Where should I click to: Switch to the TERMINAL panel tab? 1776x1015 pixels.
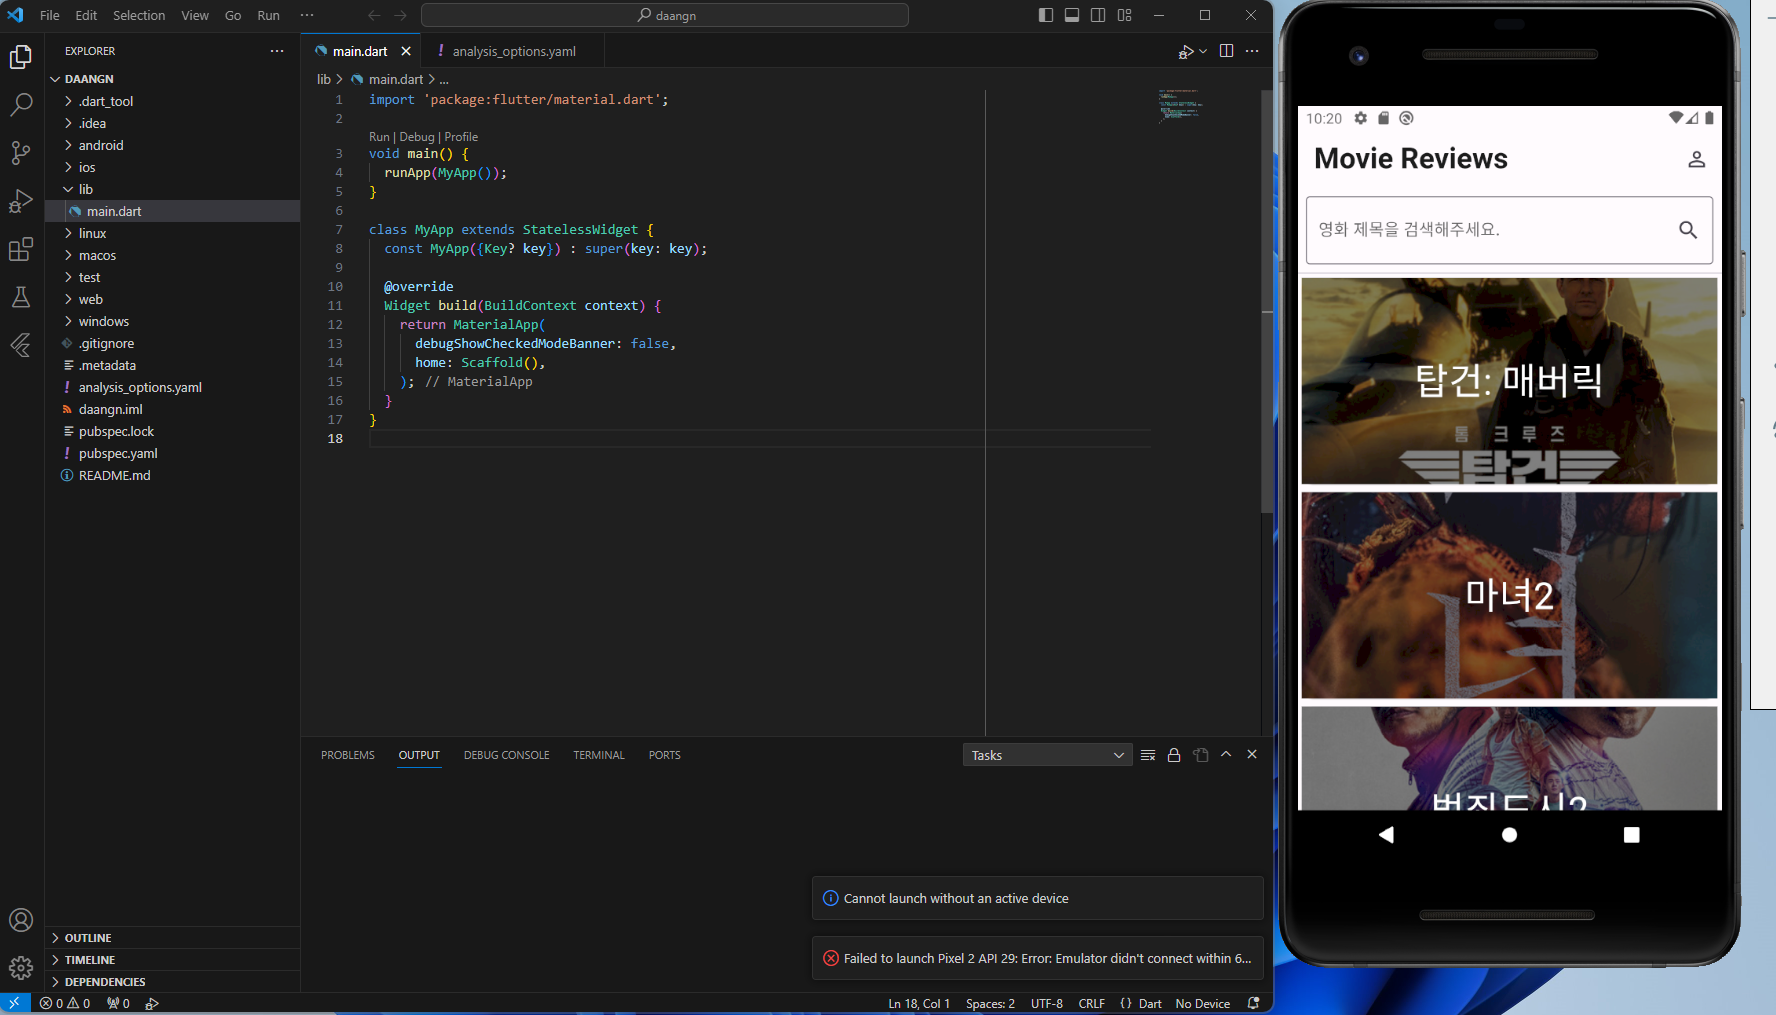(x=599, y=755)
